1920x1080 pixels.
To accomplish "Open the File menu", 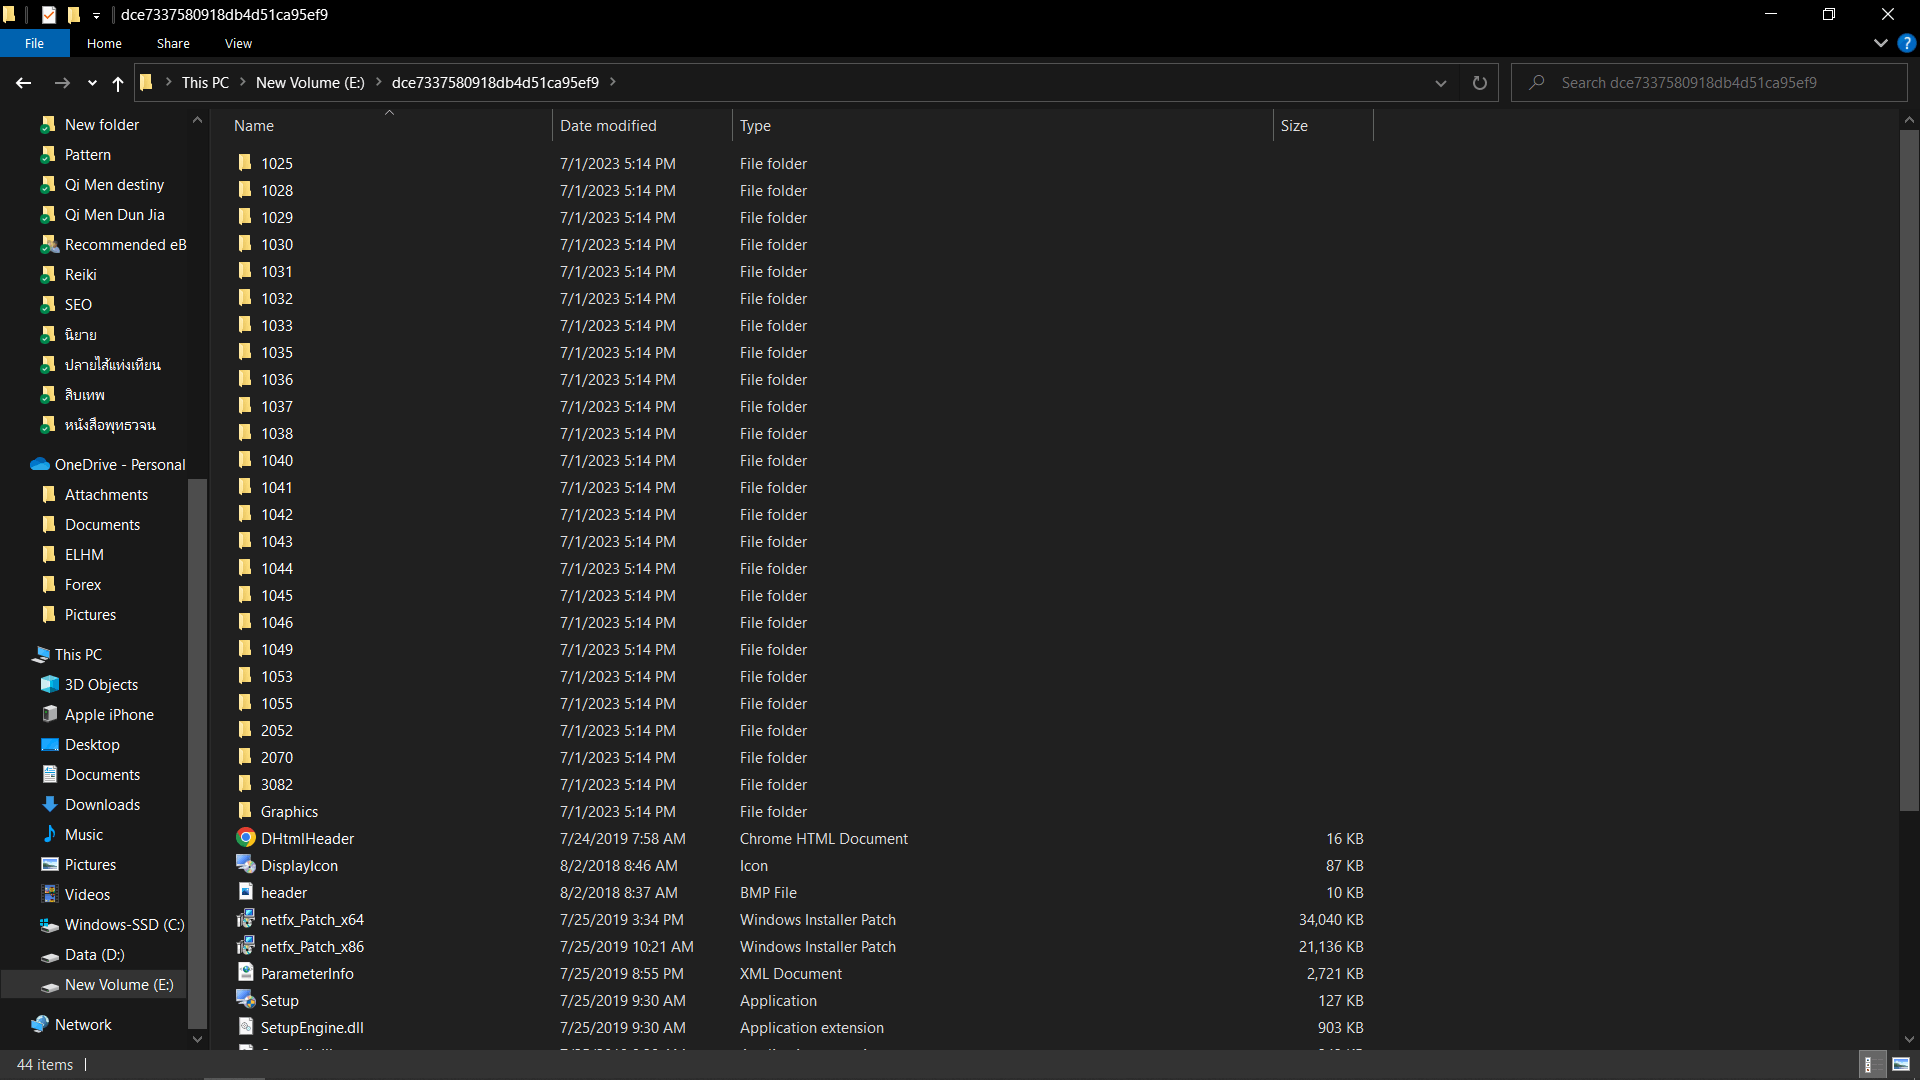I will (35, 43).
